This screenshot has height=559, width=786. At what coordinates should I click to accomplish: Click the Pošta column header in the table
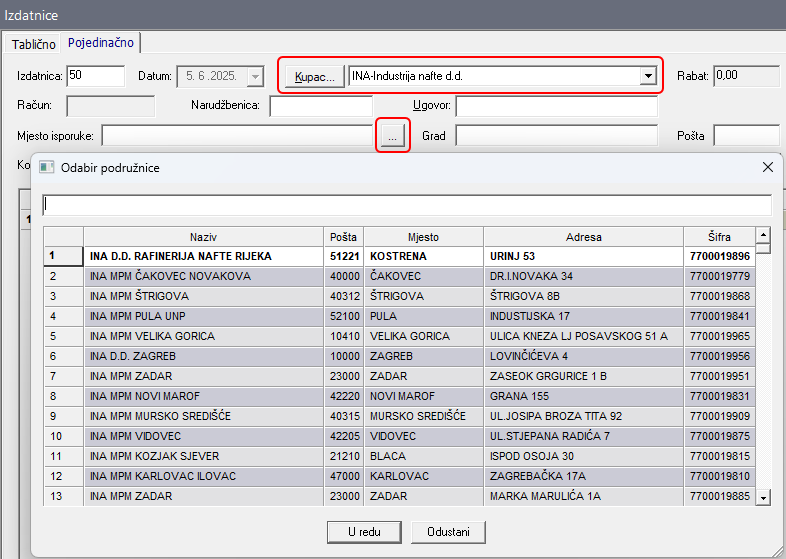pyautogui.click(x=343, y=237)
